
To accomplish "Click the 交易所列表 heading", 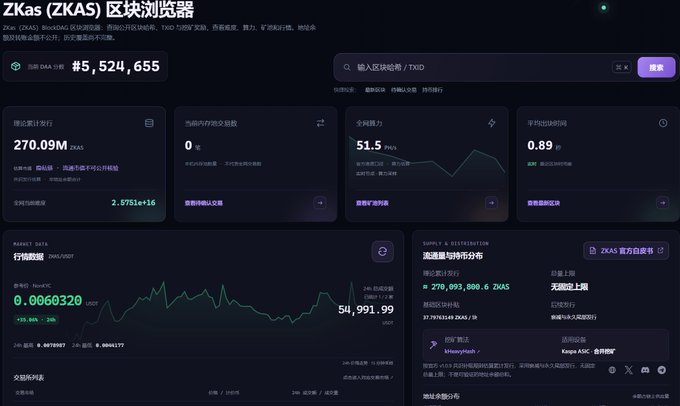I will click(29, 378).
